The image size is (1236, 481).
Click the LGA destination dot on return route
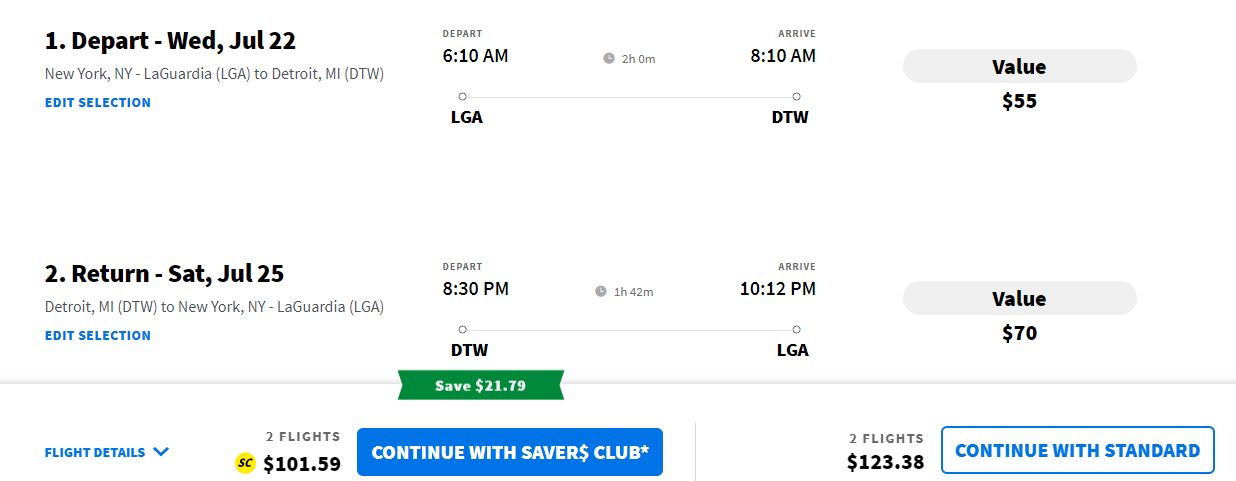(x=796, y=329)
